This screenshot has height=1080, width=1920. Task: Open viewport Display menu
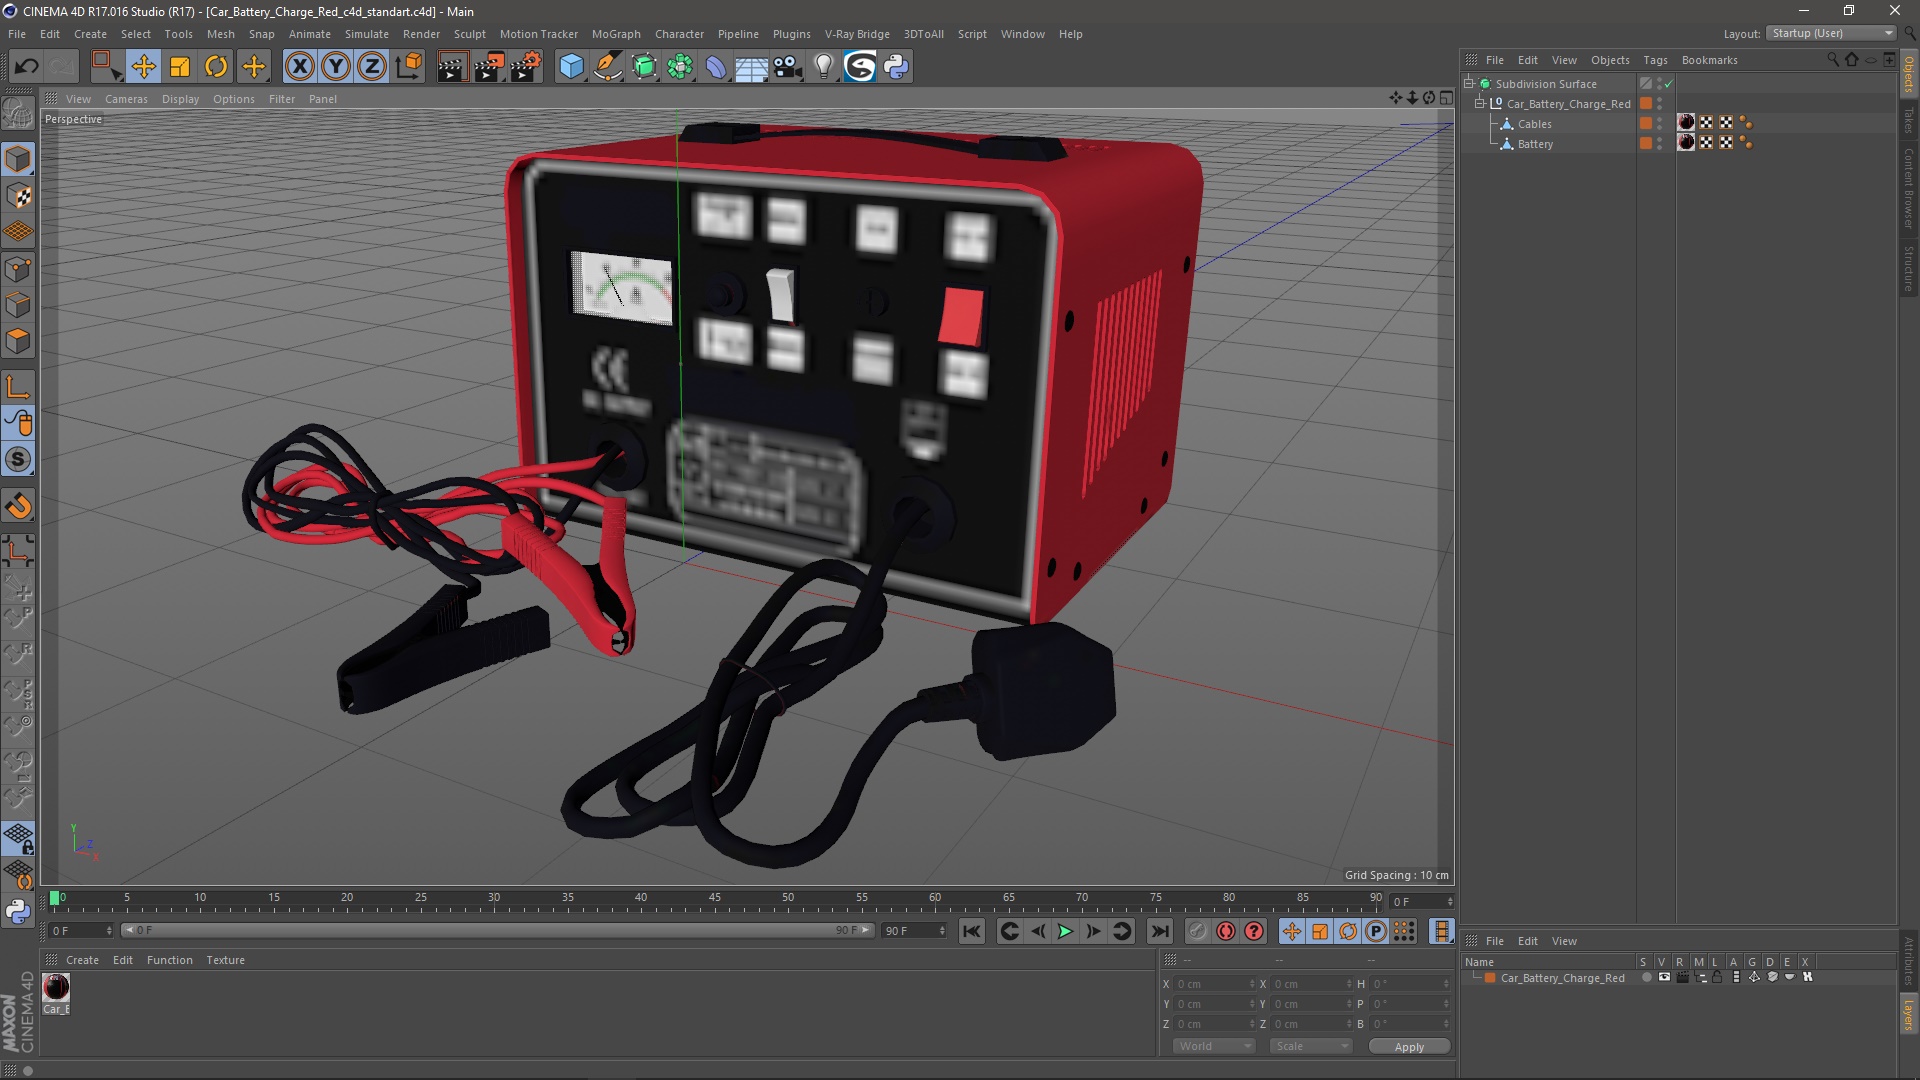(x=180, y=99)
